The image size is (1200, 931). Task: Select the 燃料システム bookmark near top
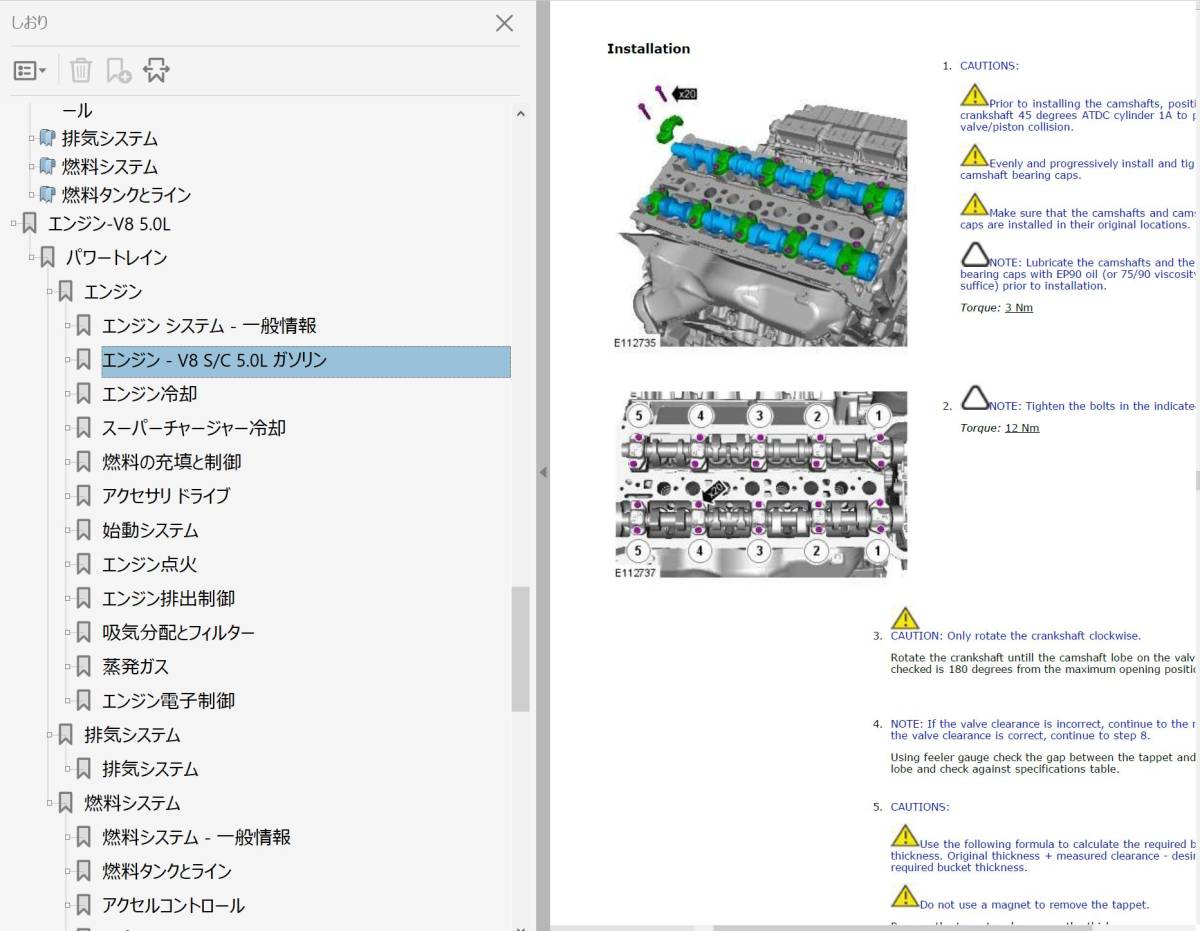tap(109, 167)
